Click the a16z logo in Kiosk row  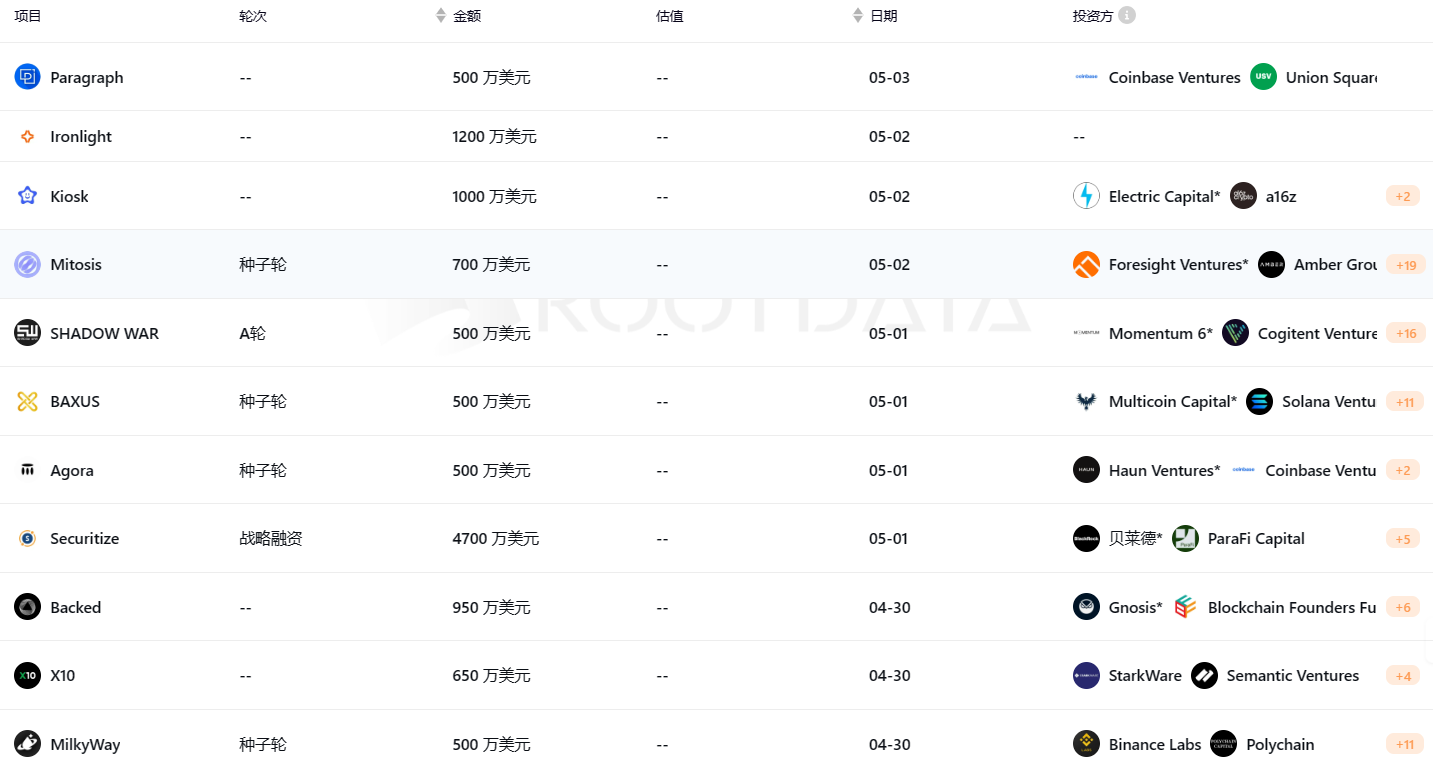pyautogui.click(x=1243, y=196)
